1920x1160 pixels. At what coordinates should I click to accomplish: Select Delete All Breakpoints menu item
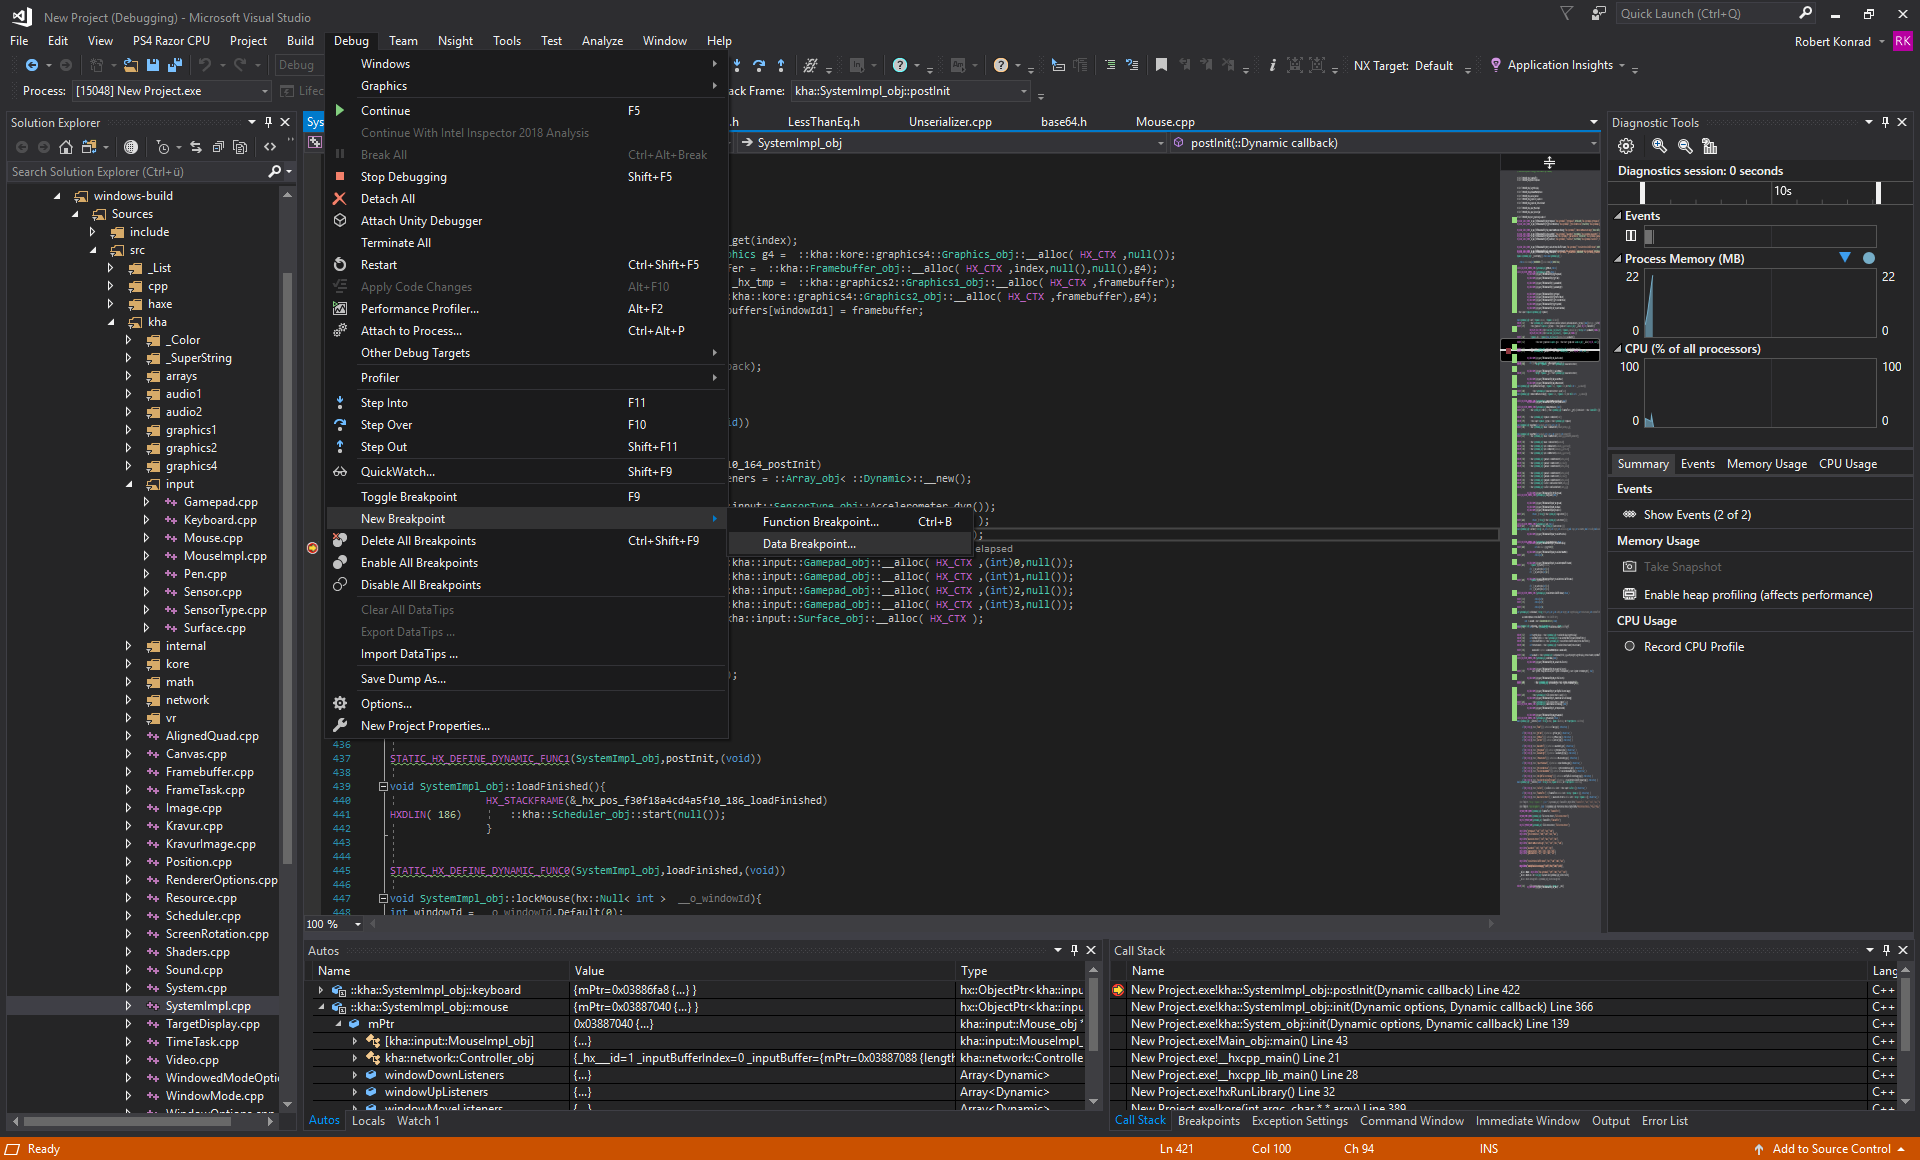(527, 541)
